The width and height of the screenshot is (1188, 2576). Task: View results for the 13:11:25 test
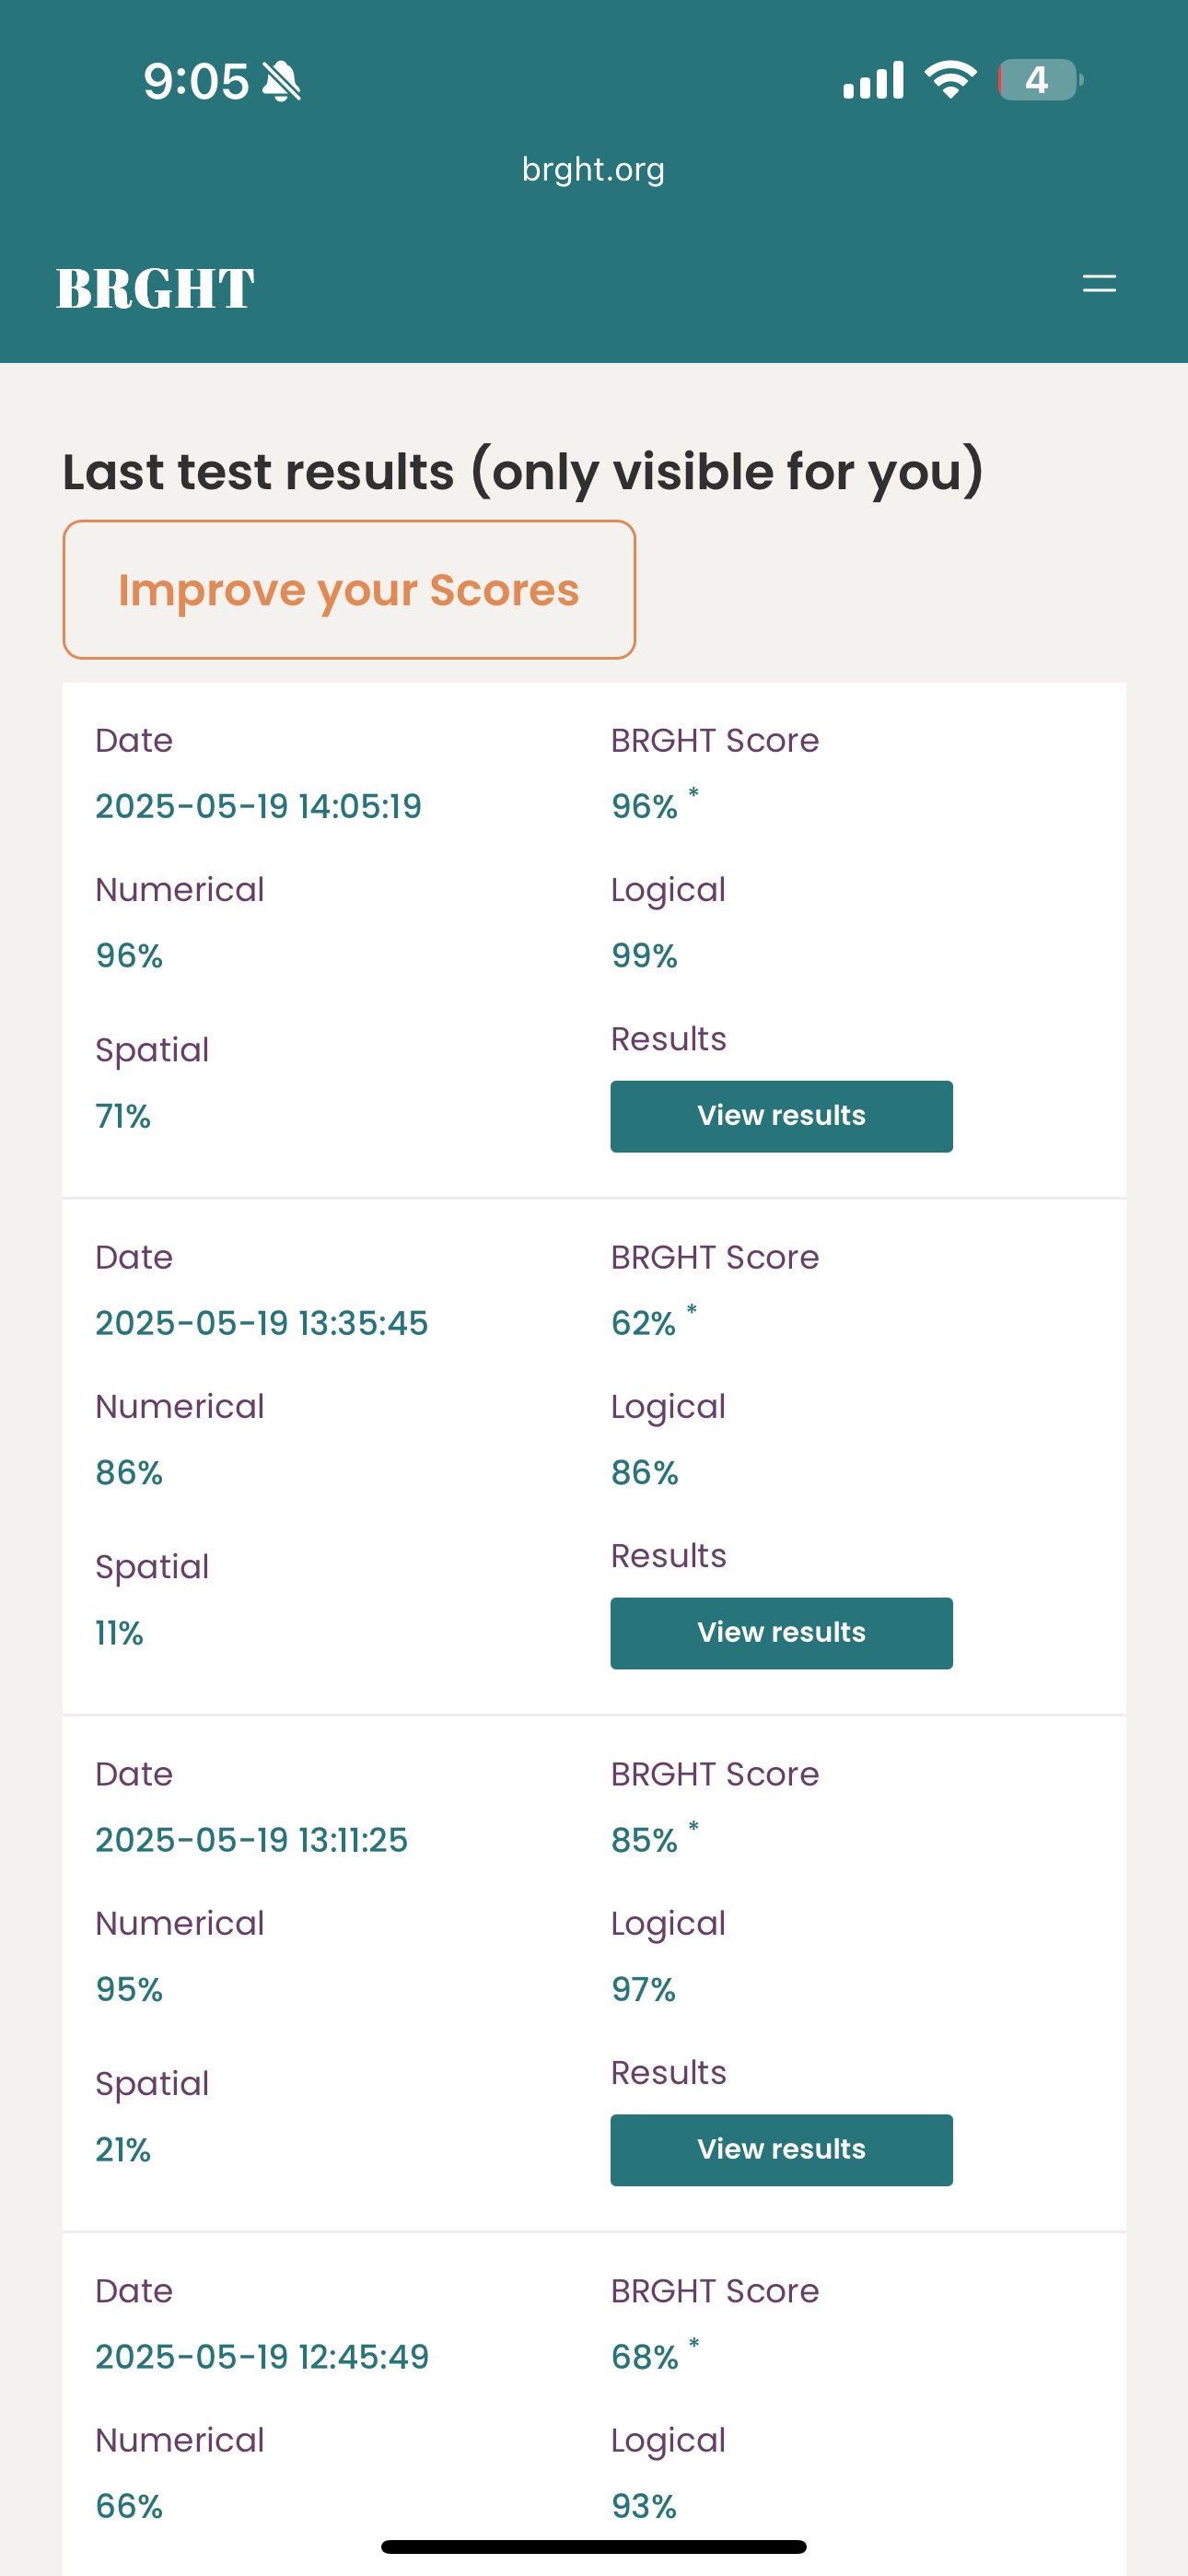click(781, 2150)
